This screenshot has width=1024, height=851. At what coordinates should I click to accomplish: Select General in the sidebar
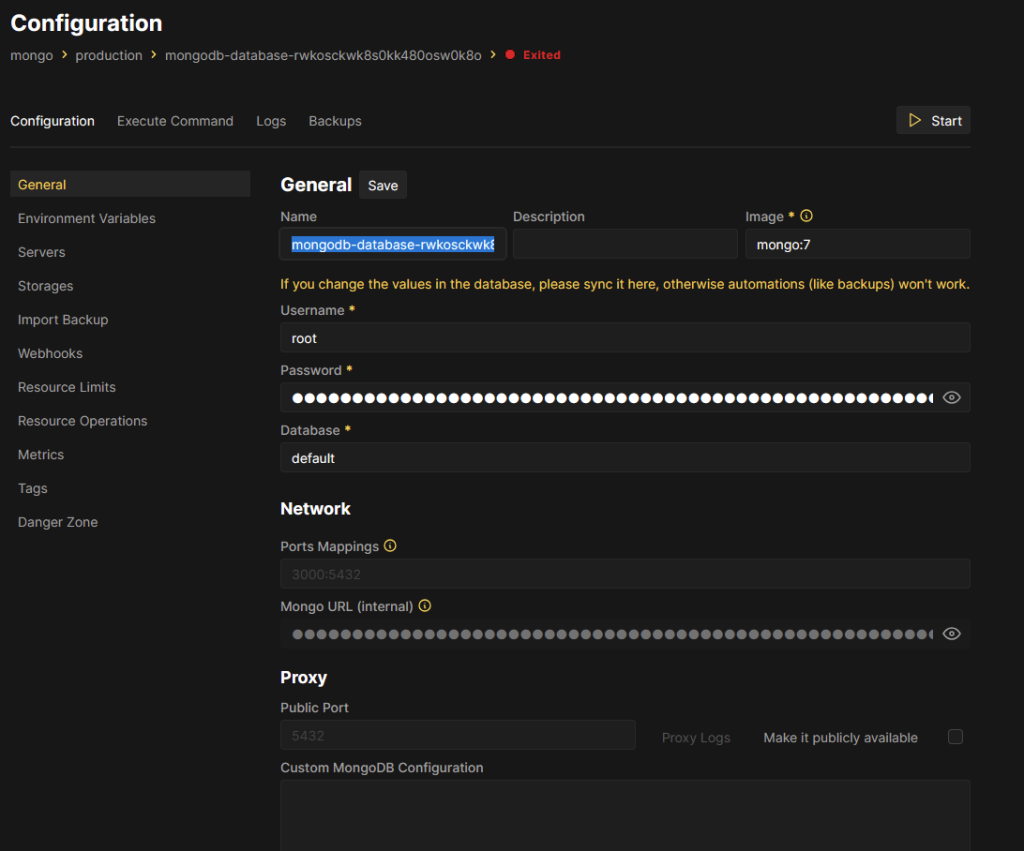[130, 184]
